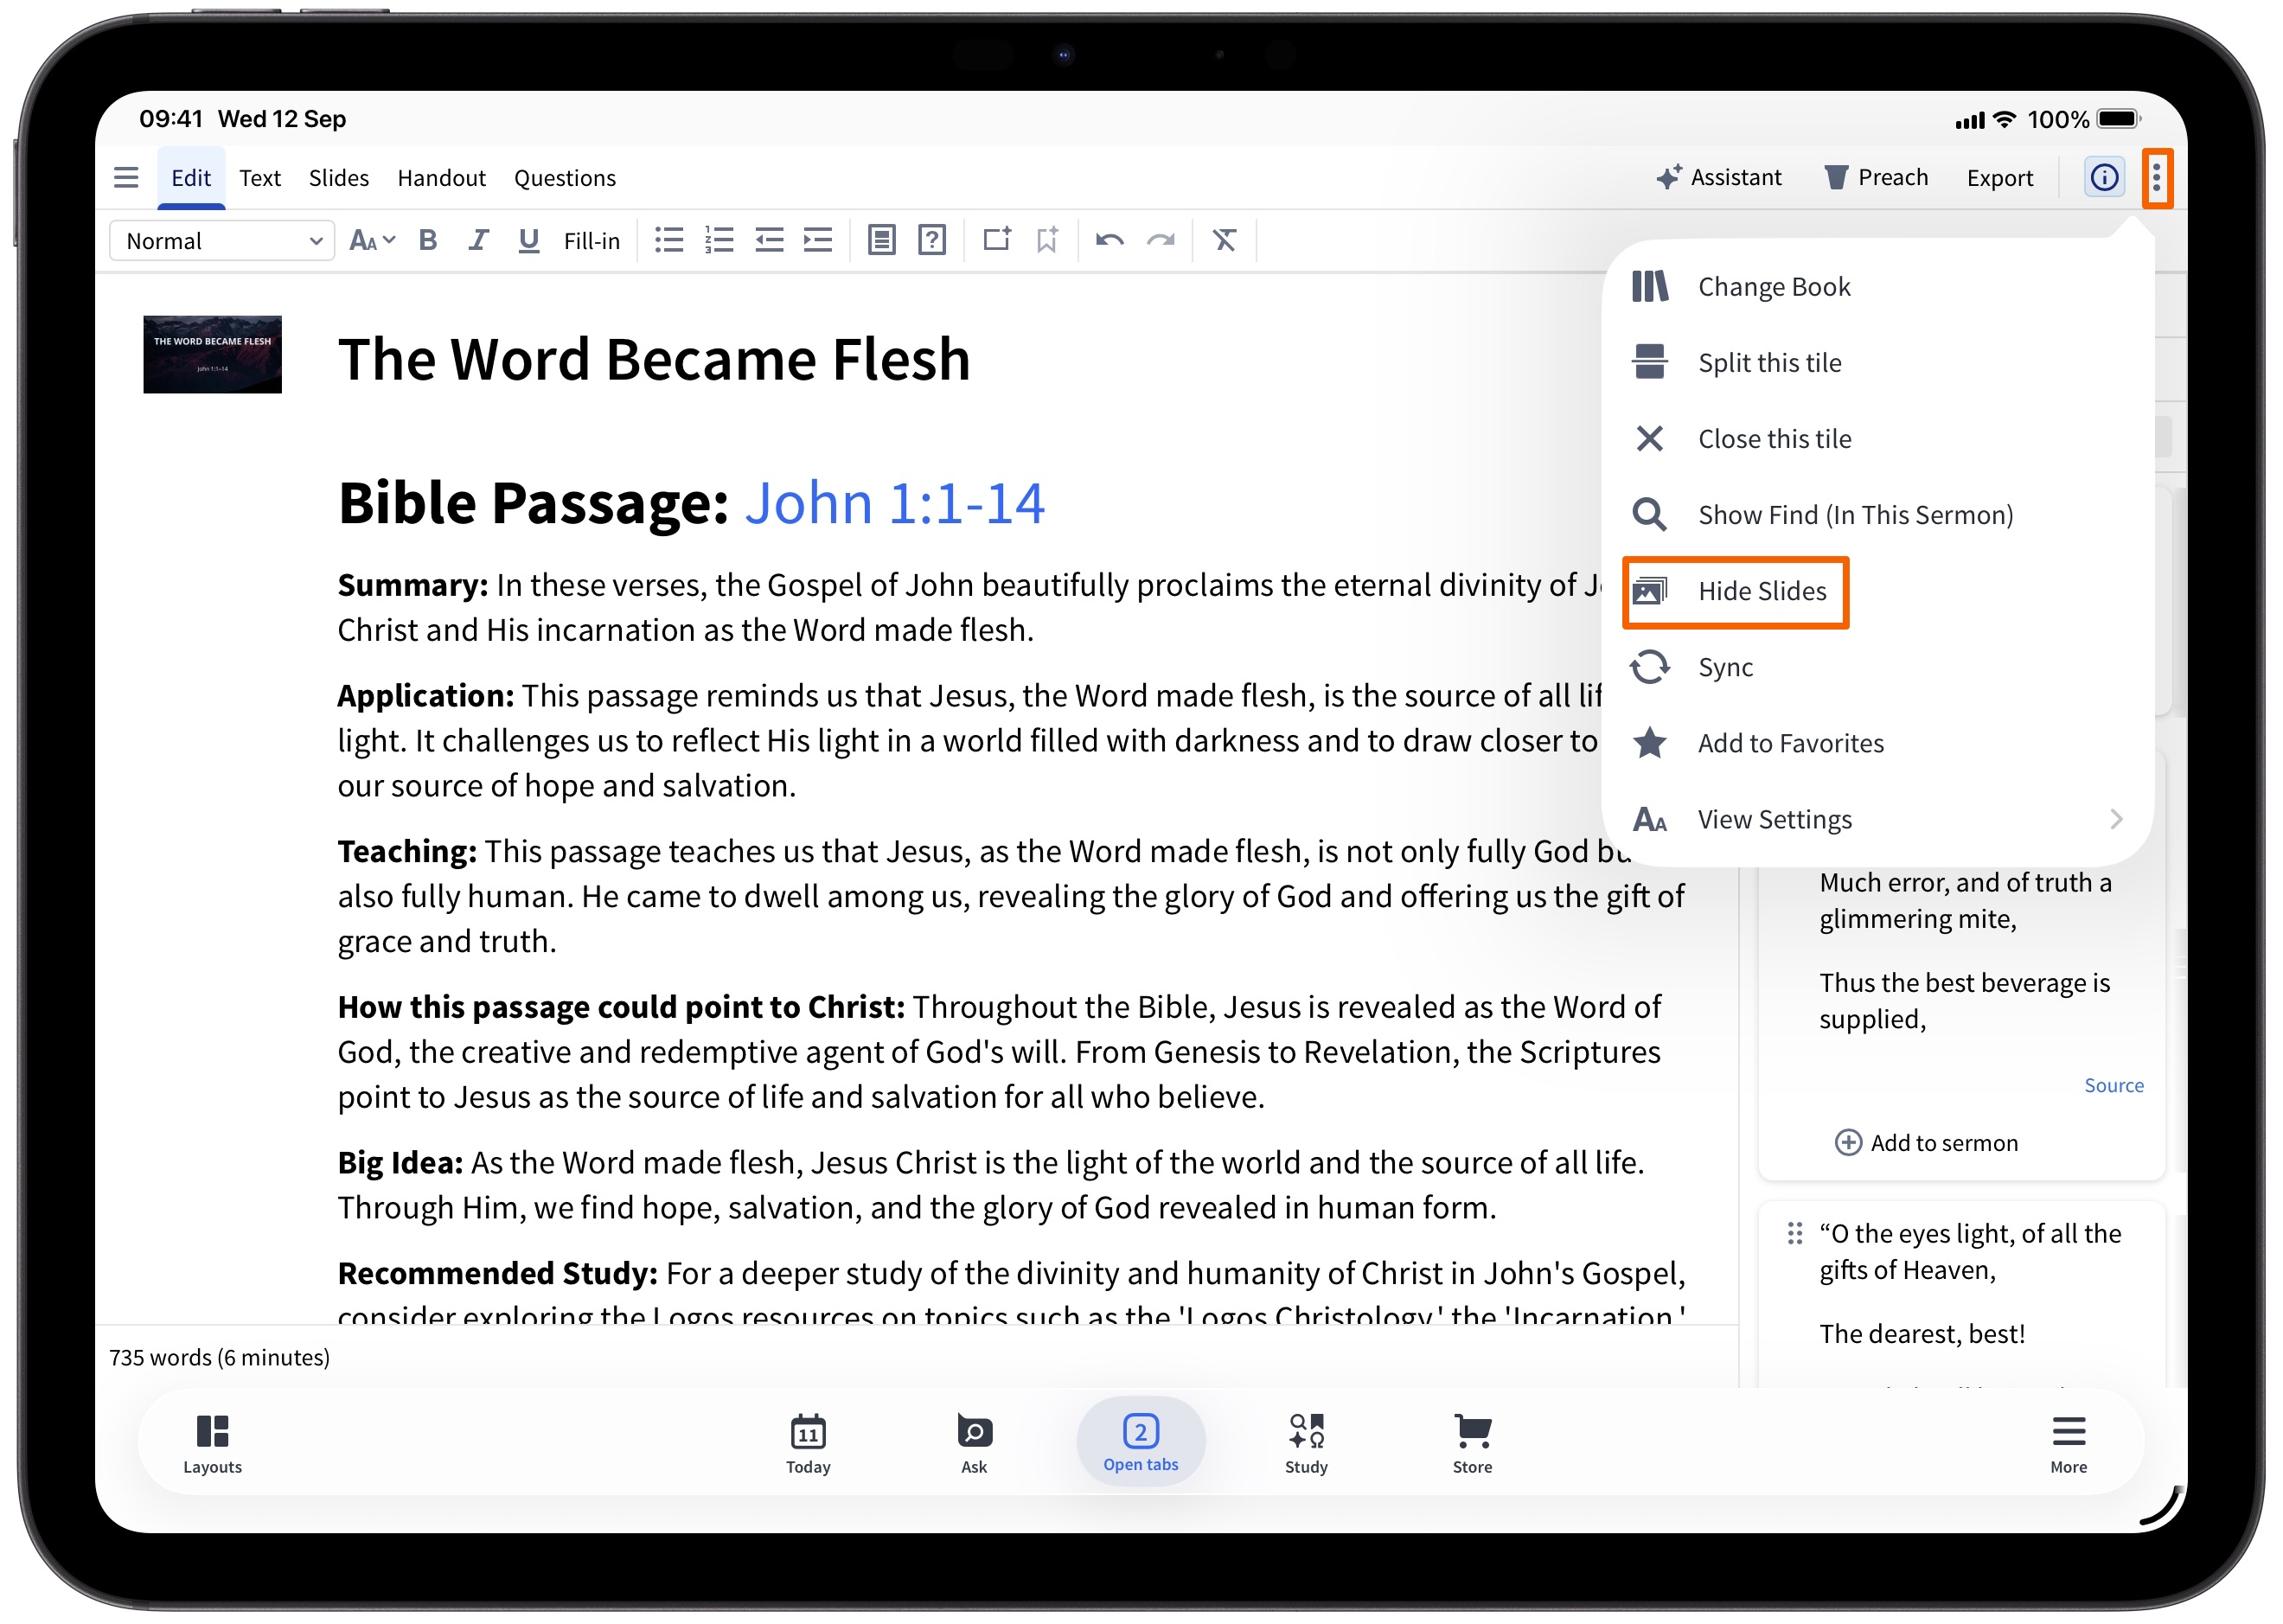Undo the last edit
Image resolution: width=2283 pixels, height=1624 pixels.
pyautogui.click(x=1110, y=241)
